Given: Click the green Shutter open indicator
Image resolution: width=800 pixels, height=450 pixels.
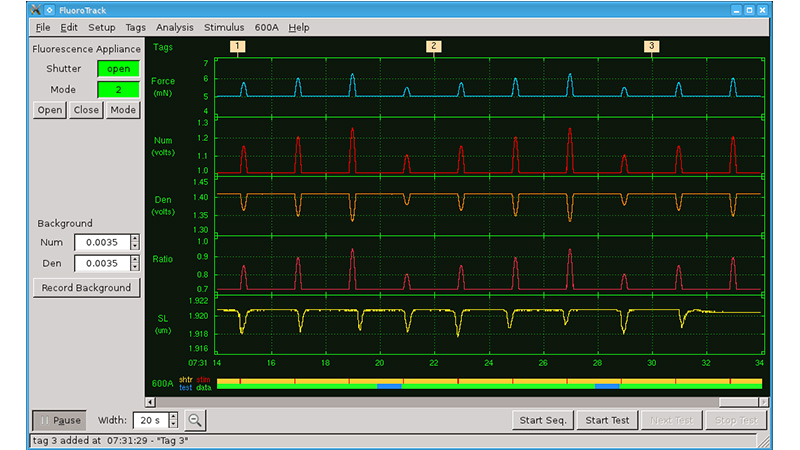Looking at the screenshot, I should (x=118, y=69).
